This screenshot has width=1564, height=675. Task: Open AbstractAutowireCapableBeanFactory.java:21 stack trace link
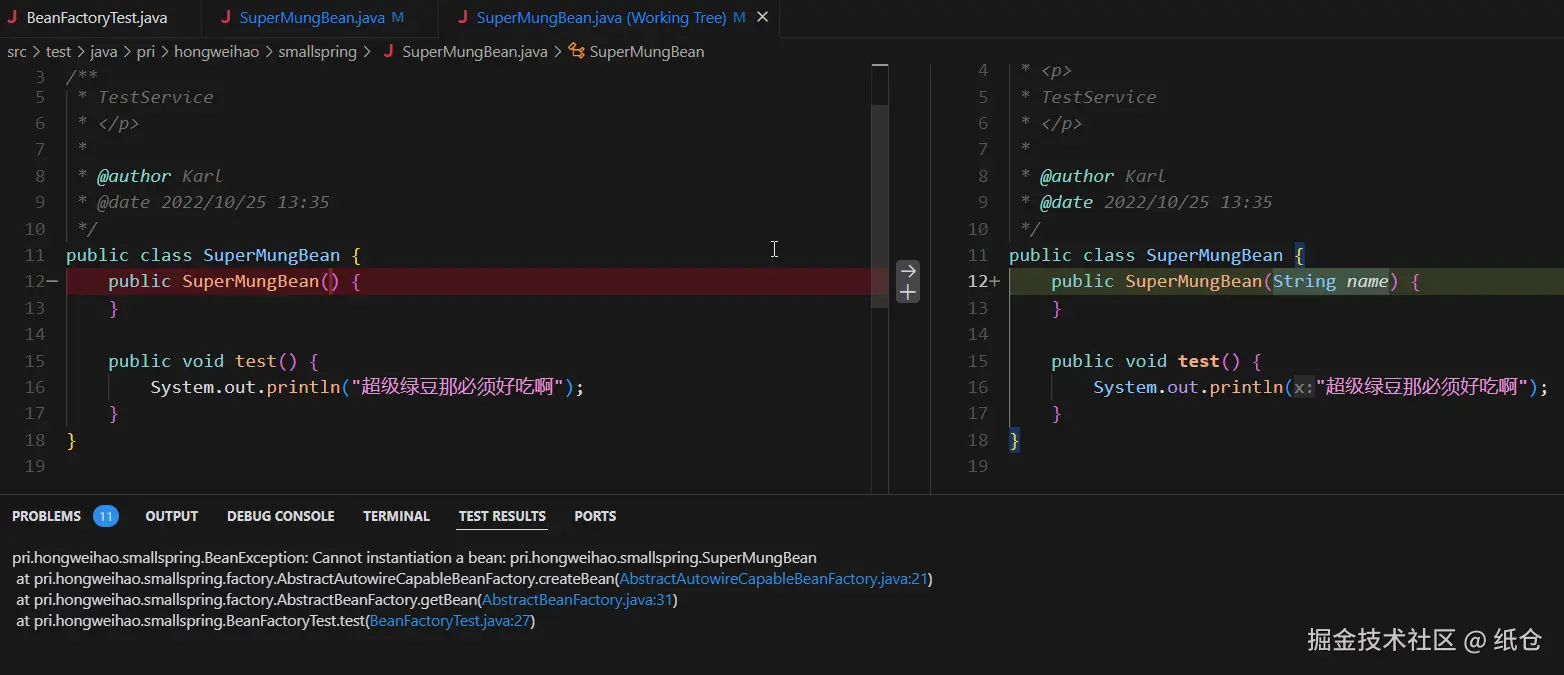(x=774, y=579)
